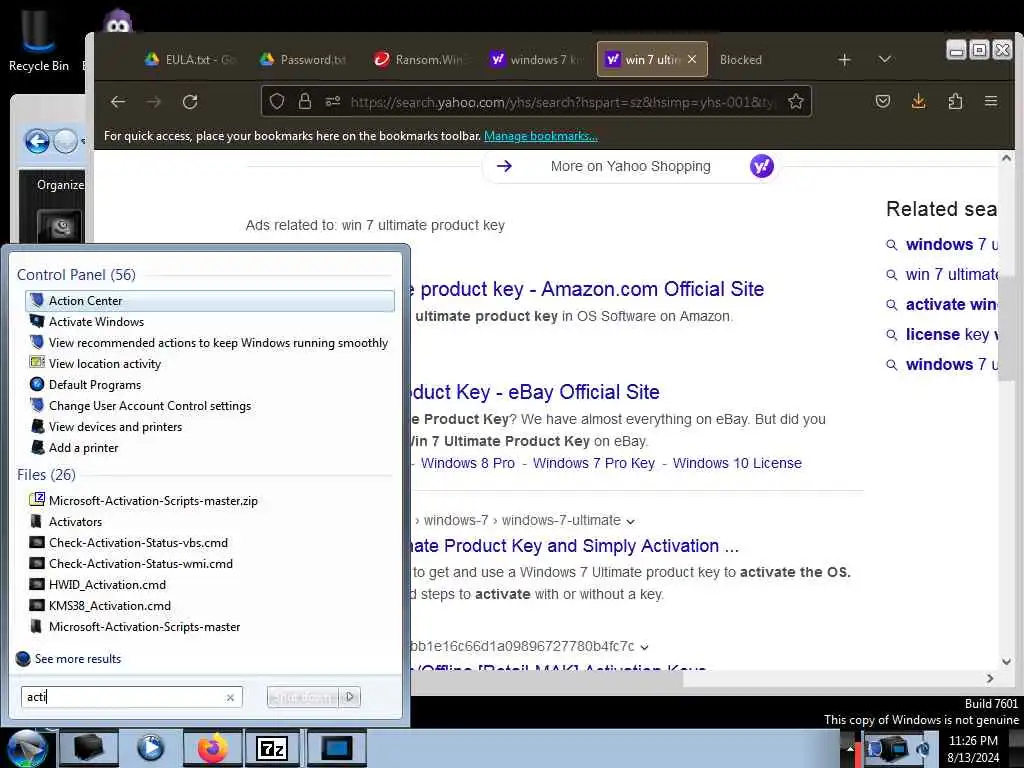Screen dimensions: 1024x768
Task: Open View location activity result
Action: tap(210, 363)
